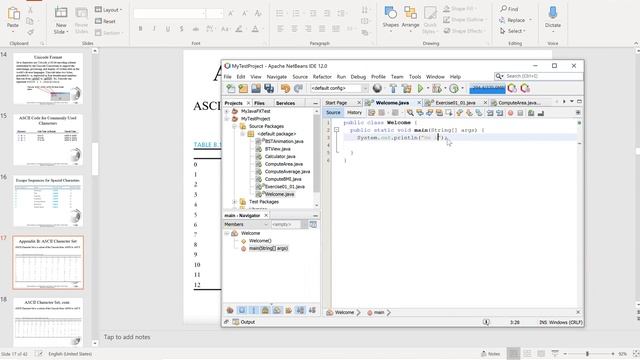
Task: Click the globe browser icon in NetBeans toolbar
Action: 377,88
